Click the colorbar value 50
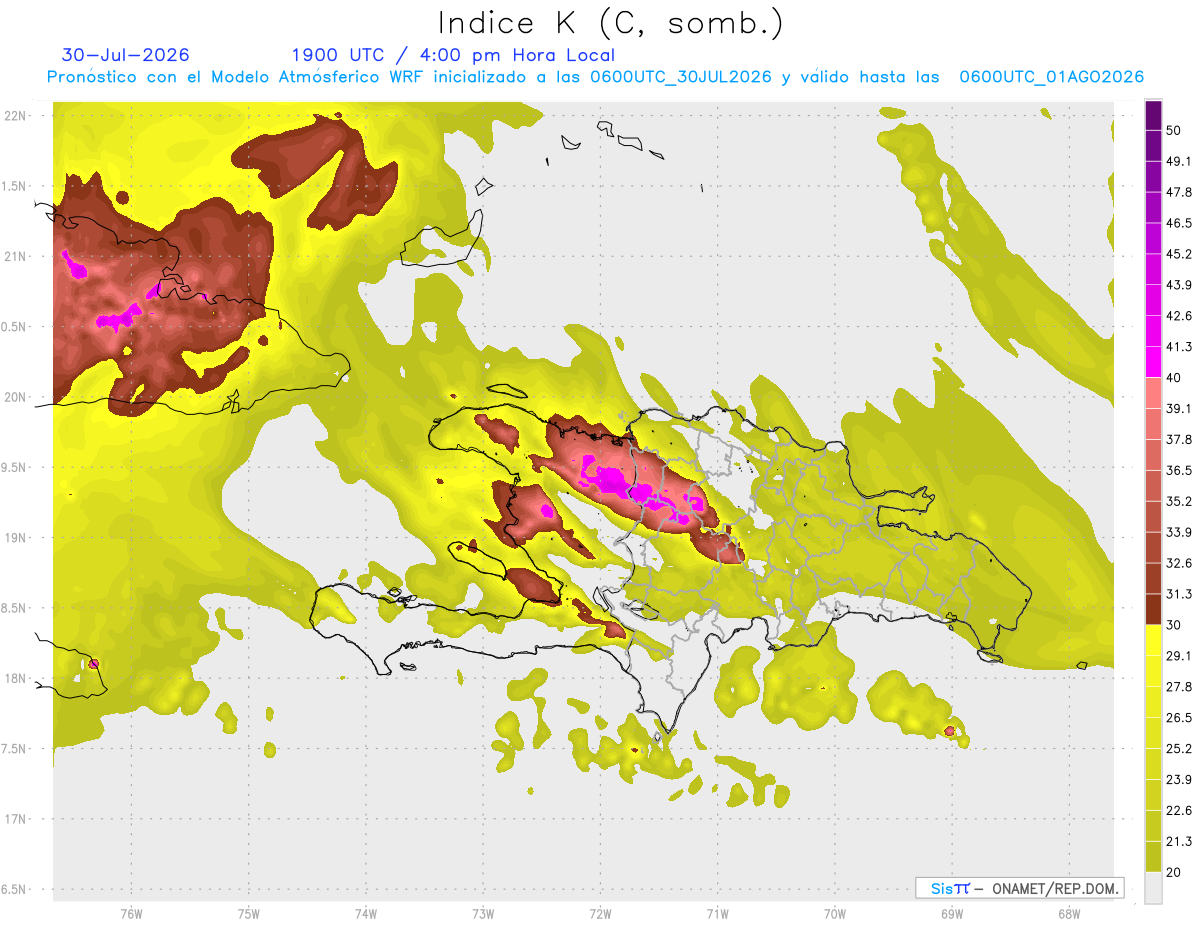 click(1173, 130)
